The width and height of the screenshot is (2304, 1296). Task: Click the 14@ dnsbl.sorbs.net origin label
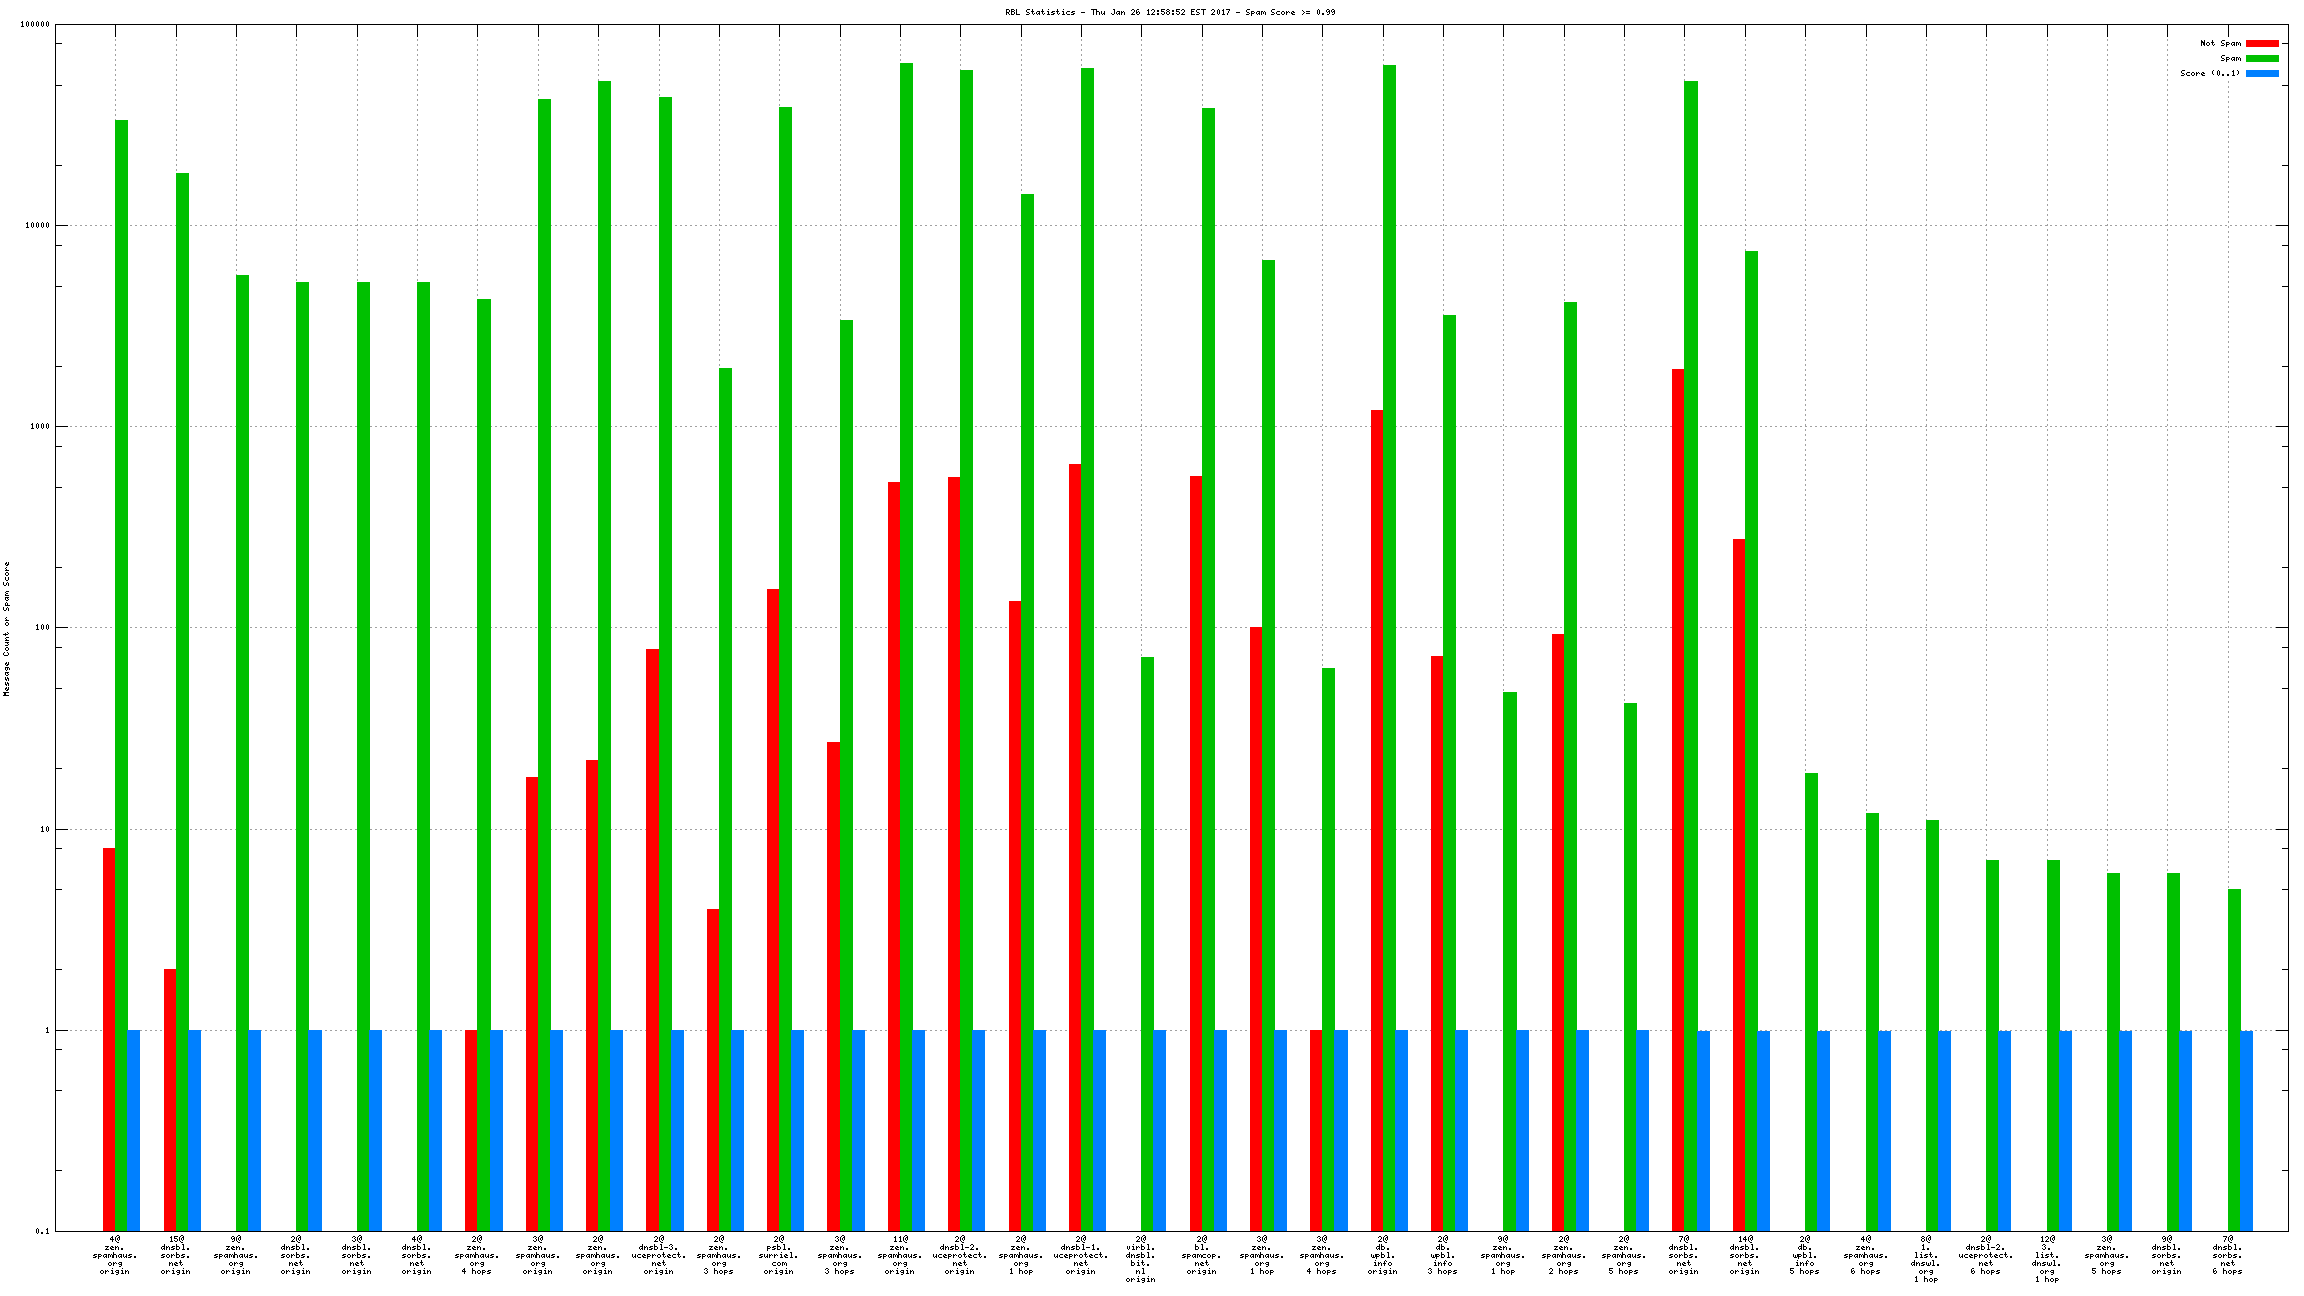pos(1744,1255)
